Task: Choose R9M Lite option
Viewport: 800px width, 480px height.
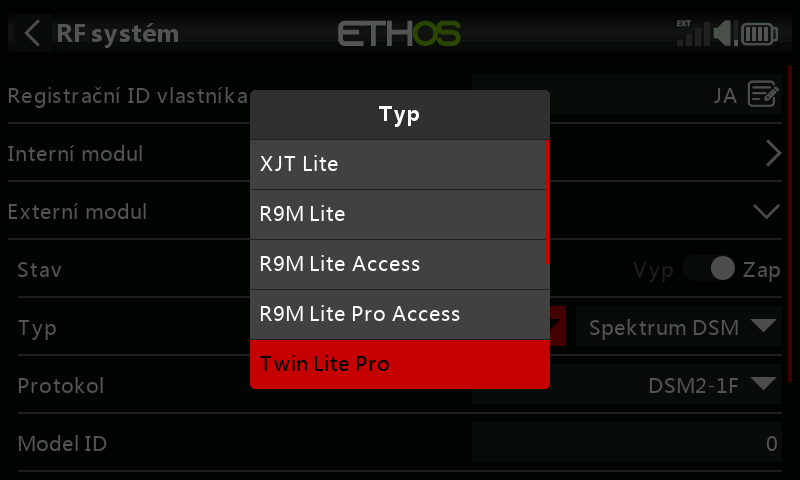Action: coord(397,214)
